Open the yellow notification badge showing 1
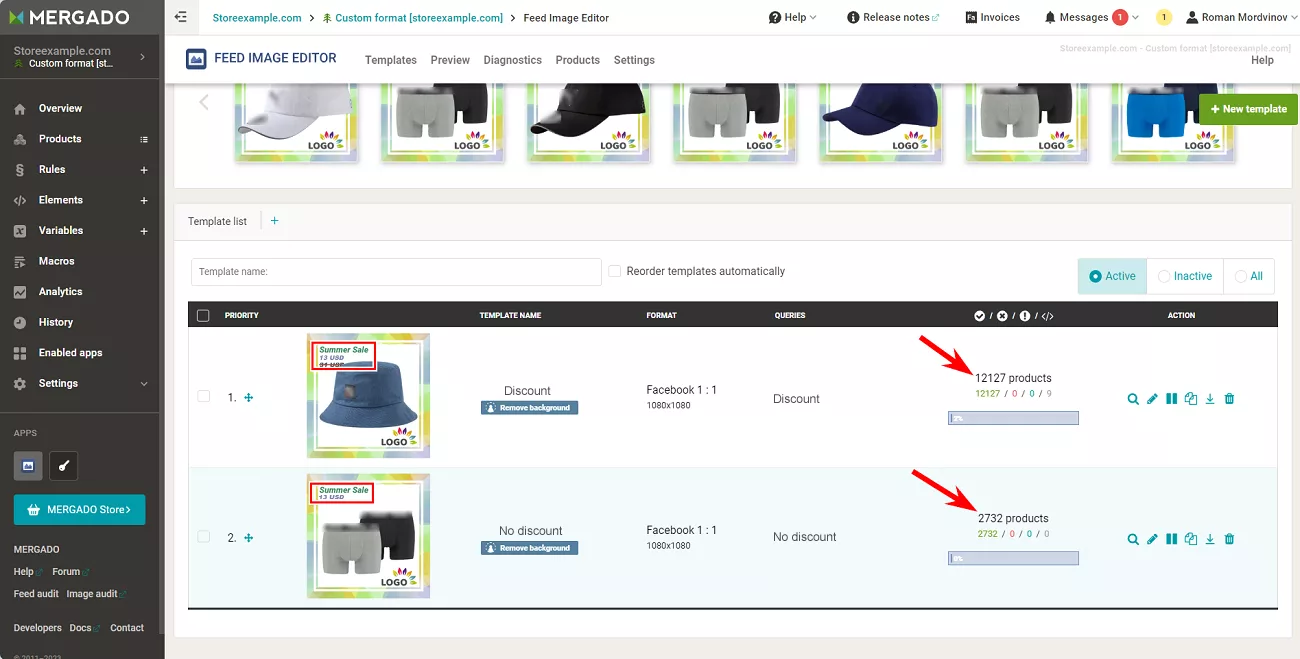The image size is (1300, 659). (x=1163, y=17)
